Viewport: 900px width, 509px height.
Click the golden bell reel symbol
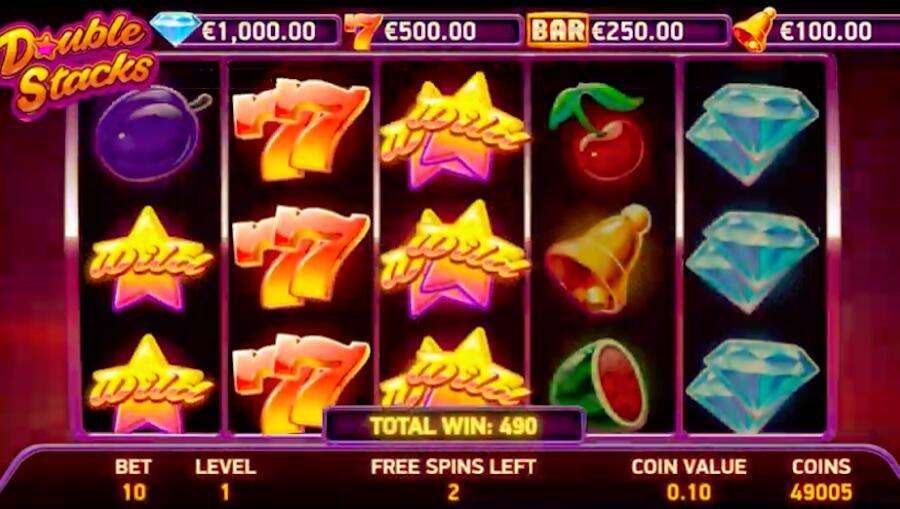pyautogui.click(x=599, y=258)
